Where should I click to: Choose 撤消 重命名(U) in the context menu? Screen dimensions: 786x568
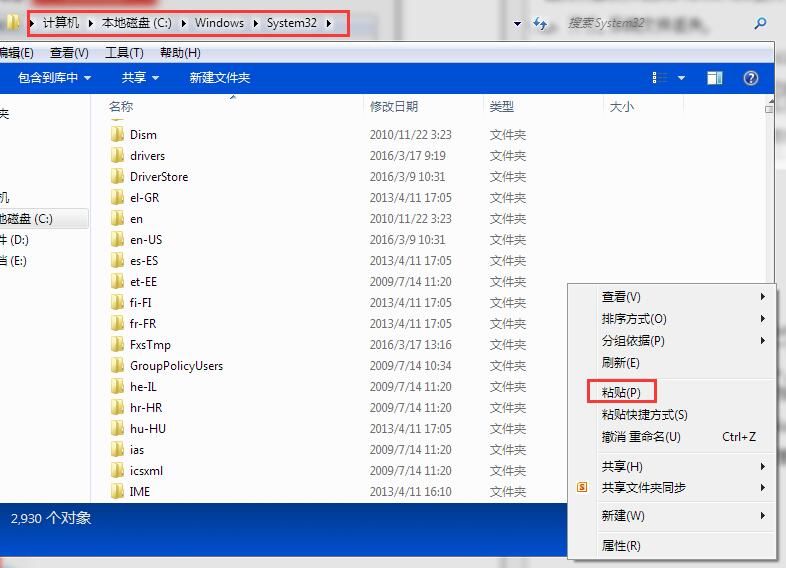coord(641,437)
